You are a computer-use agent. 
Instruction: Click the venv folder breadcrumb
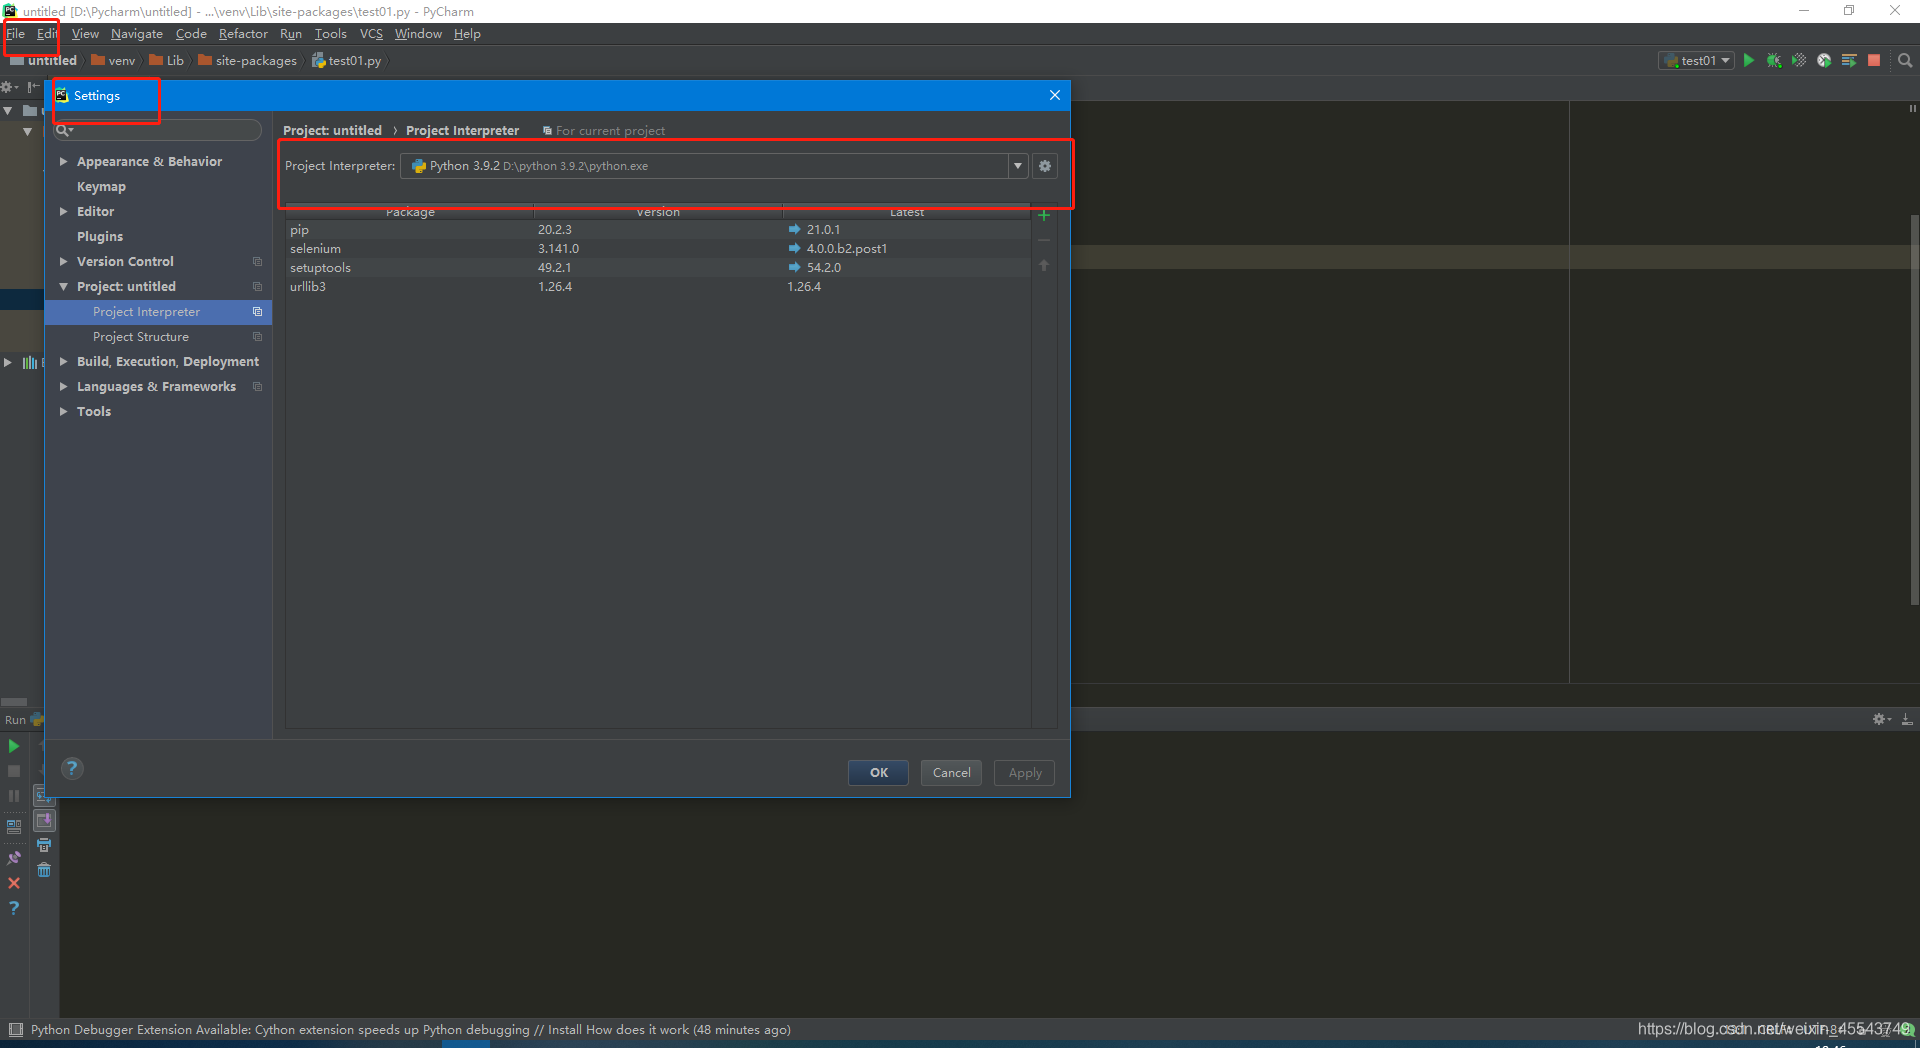(112, 61)
